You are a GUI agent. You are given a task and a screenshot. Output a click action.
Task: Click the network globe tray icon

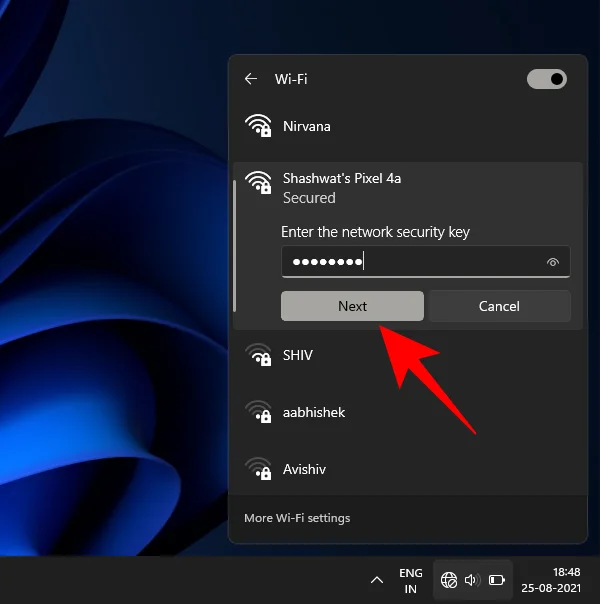tap(449, 580)
